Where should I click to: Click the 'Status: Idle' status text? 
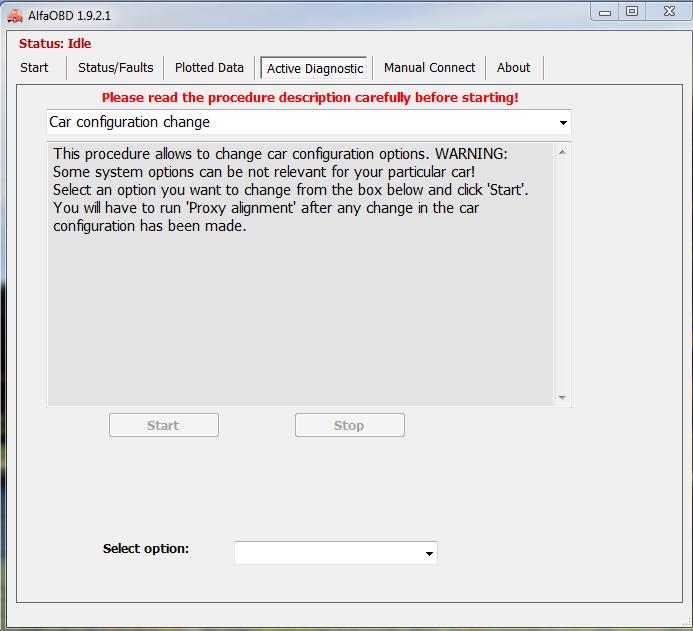tap(55, 44)
